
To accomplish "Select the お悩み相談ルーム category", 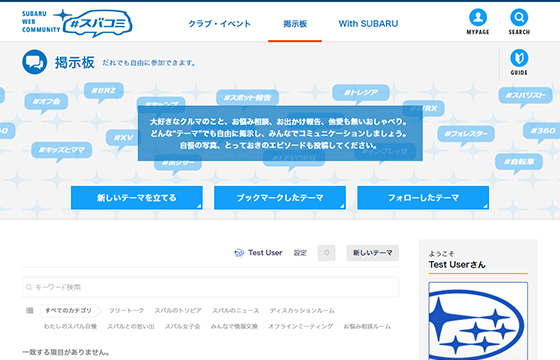I will (x=367, y=326).
